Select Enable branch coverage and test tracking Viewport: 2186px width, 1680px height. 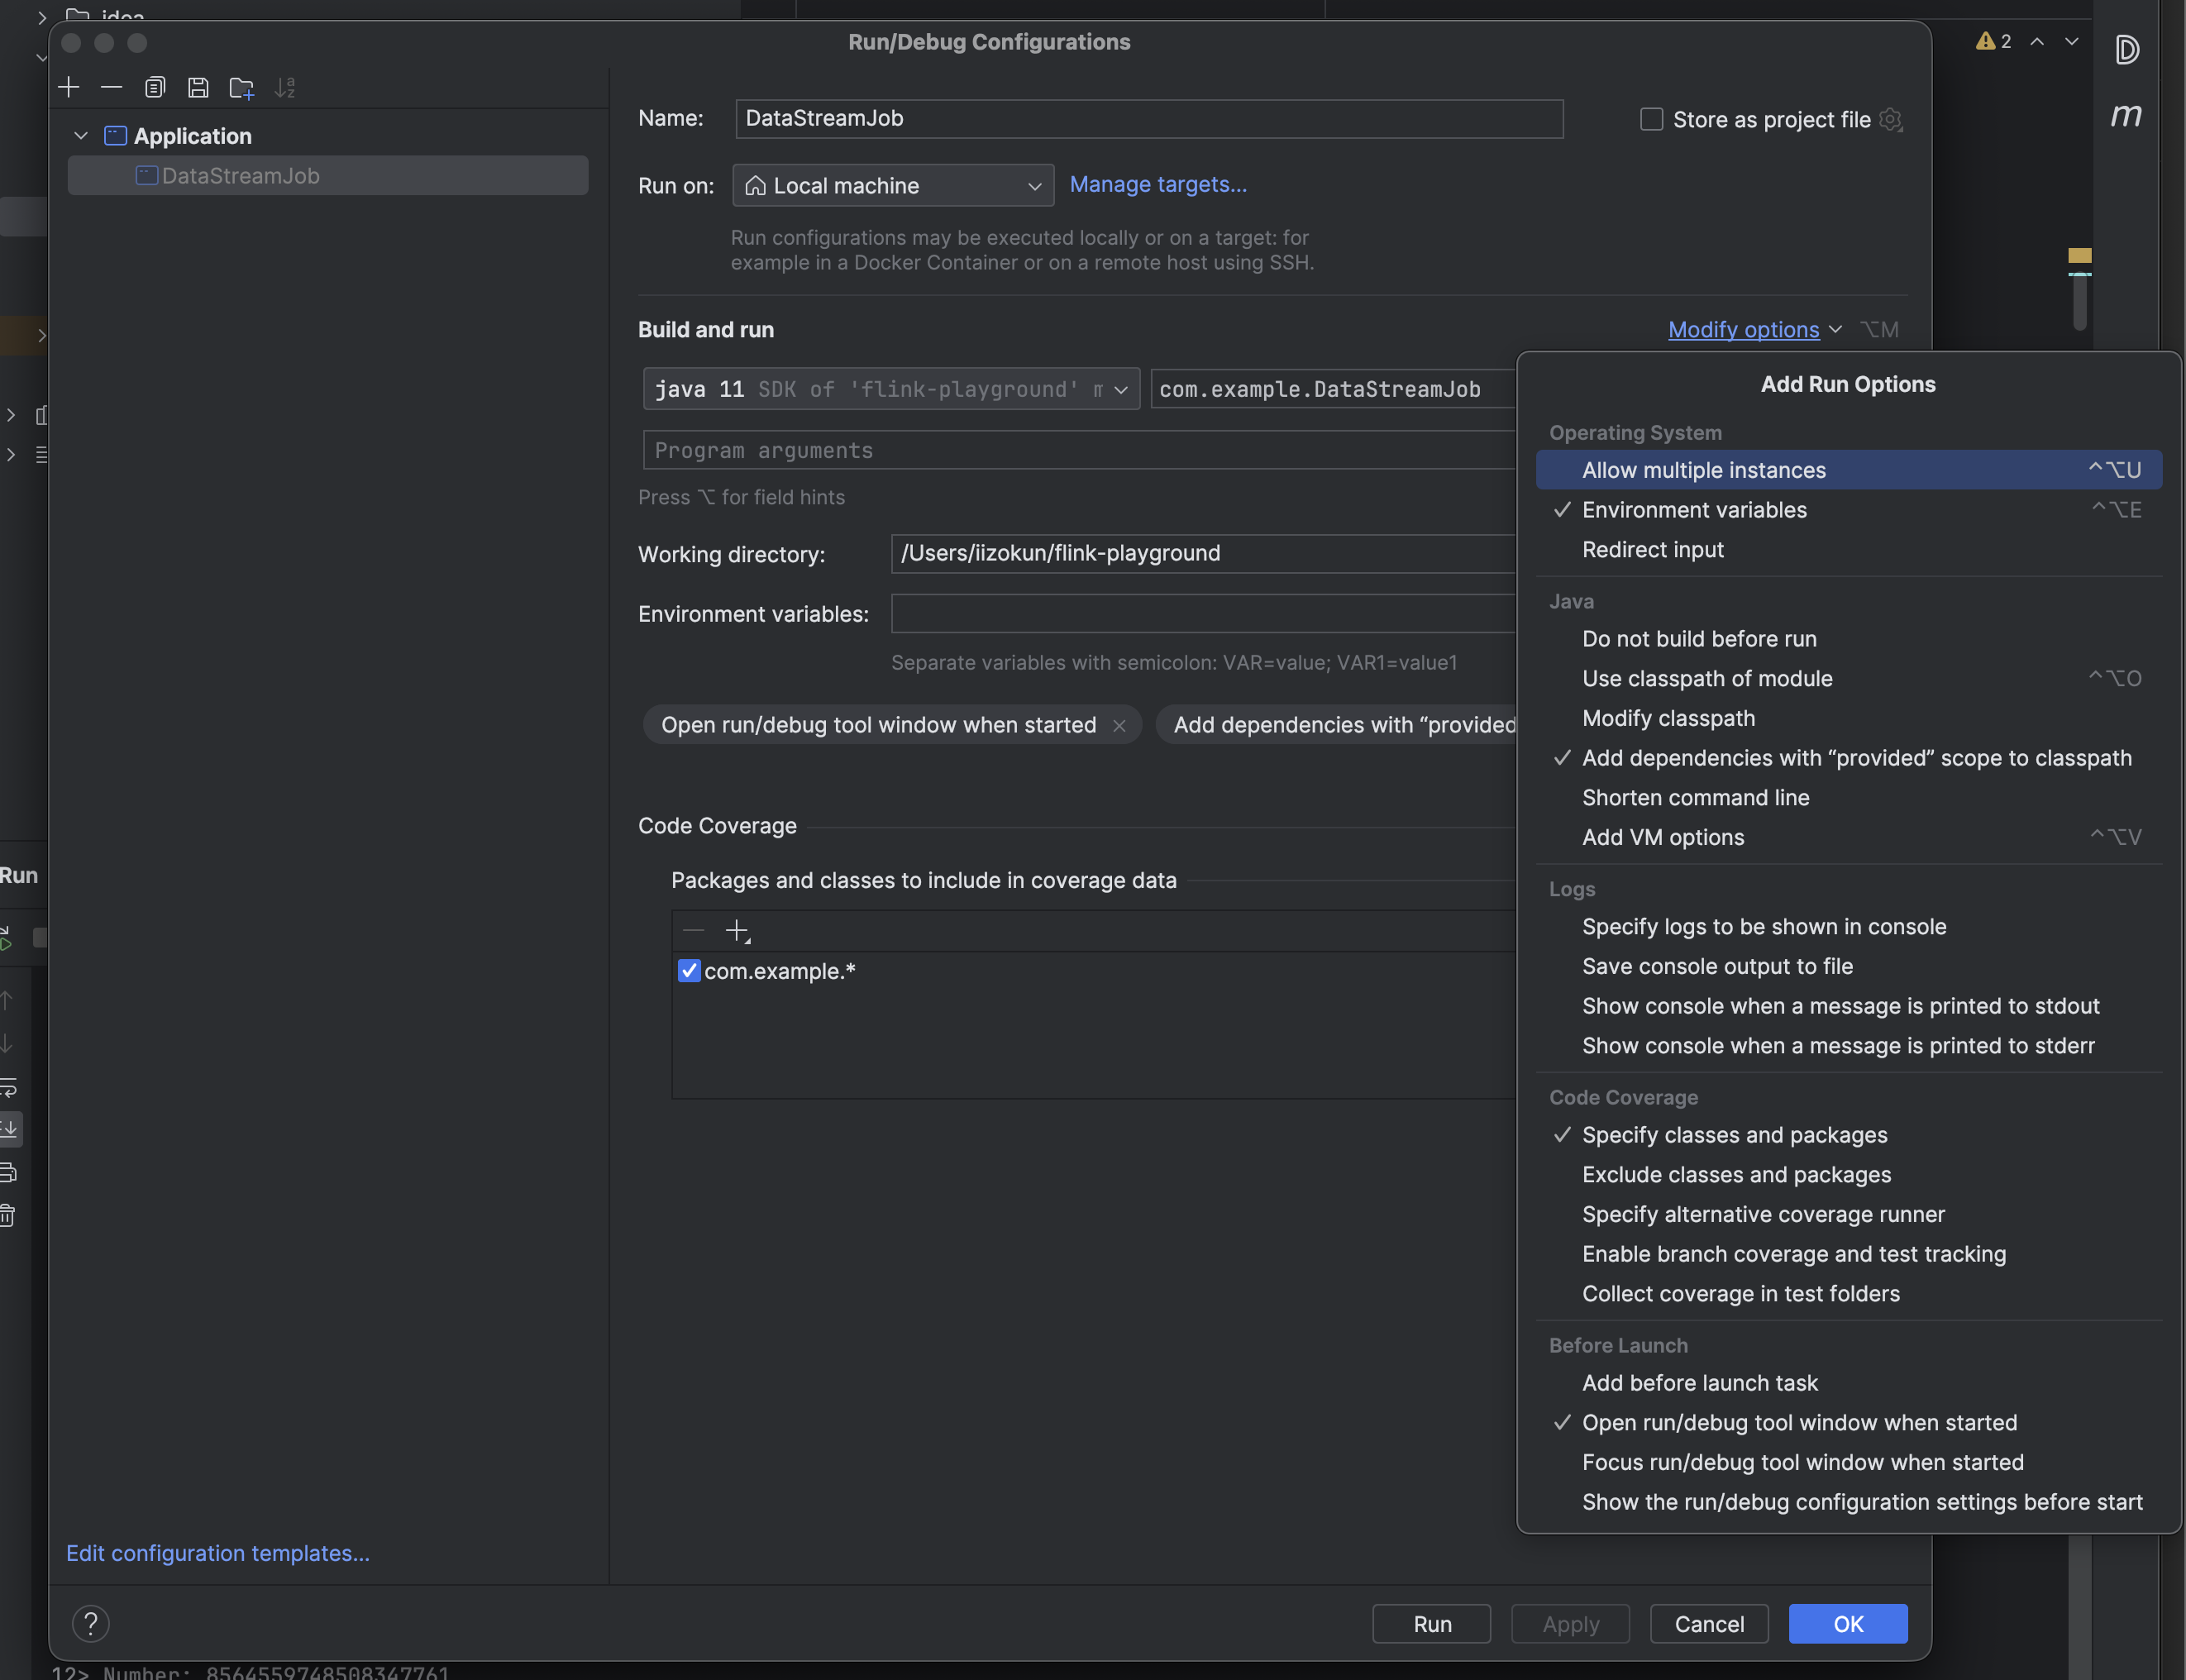point(1849,1254)
